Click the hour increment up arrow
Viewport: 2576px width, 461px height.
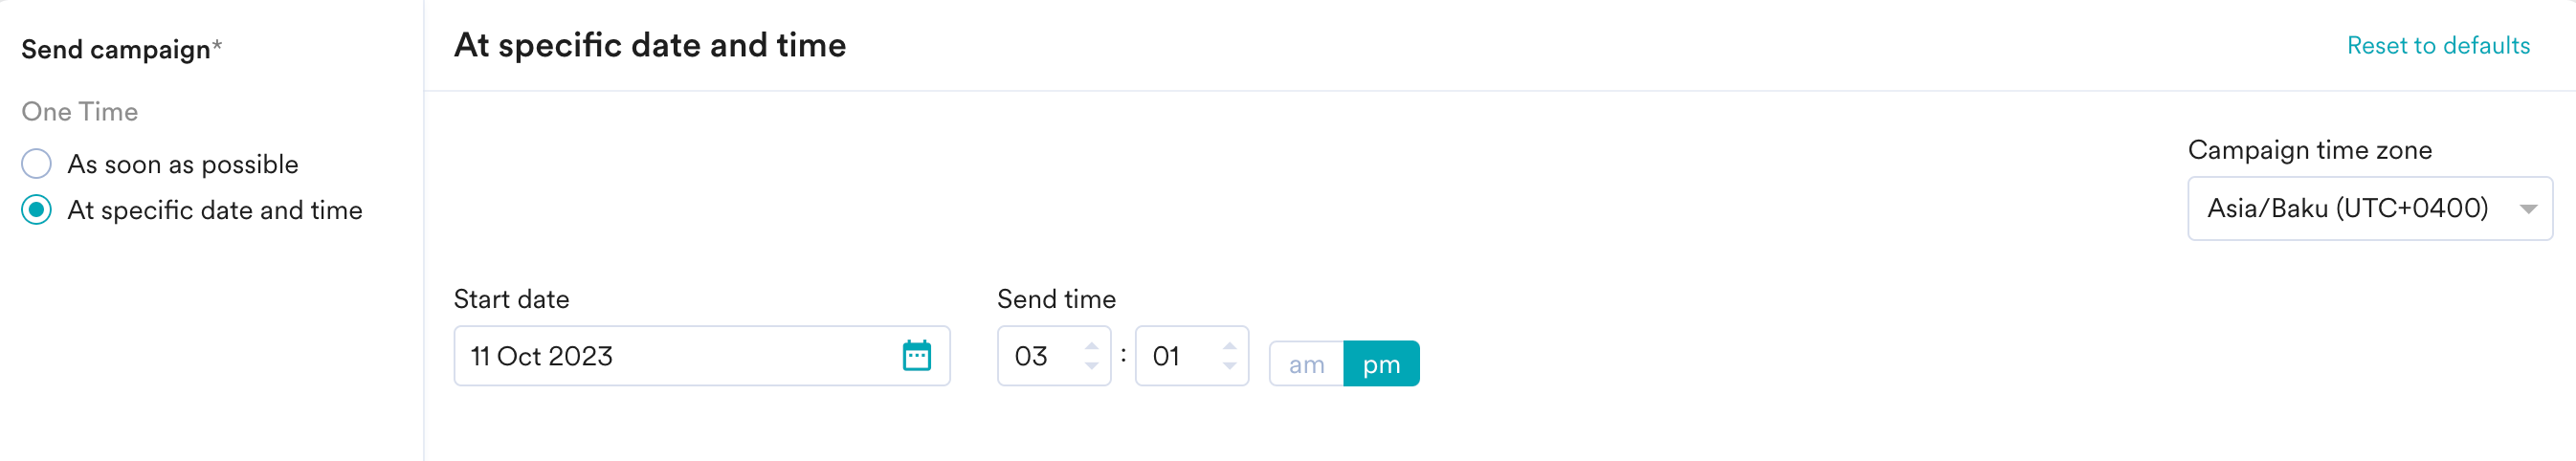pyautogui.click(x=1091, y=346)
